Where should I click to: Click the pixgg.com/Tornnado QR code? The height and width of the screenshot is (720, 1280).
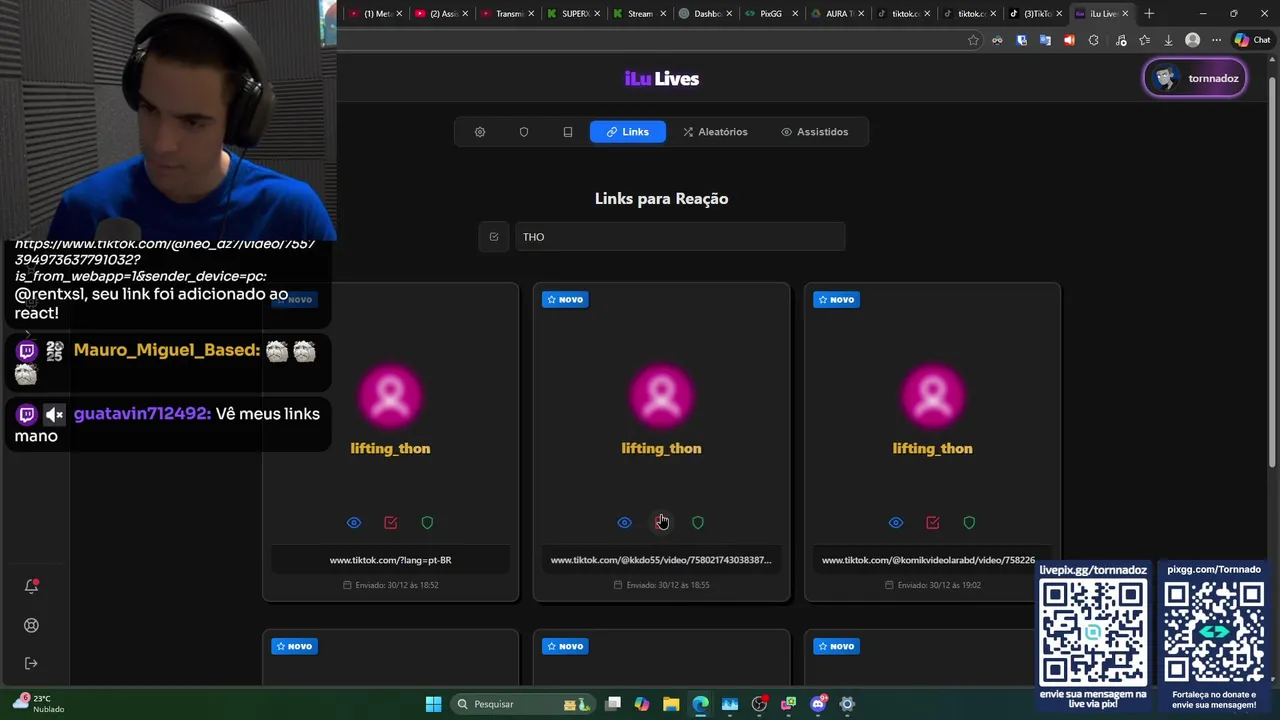click(x=1214, y=631)
